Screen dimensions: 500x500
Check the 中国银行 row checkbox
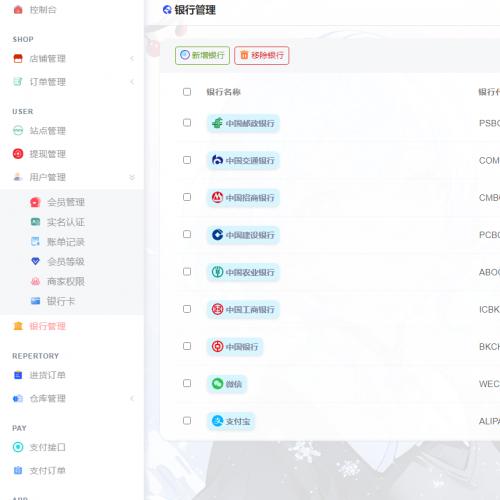click(187, 346)
